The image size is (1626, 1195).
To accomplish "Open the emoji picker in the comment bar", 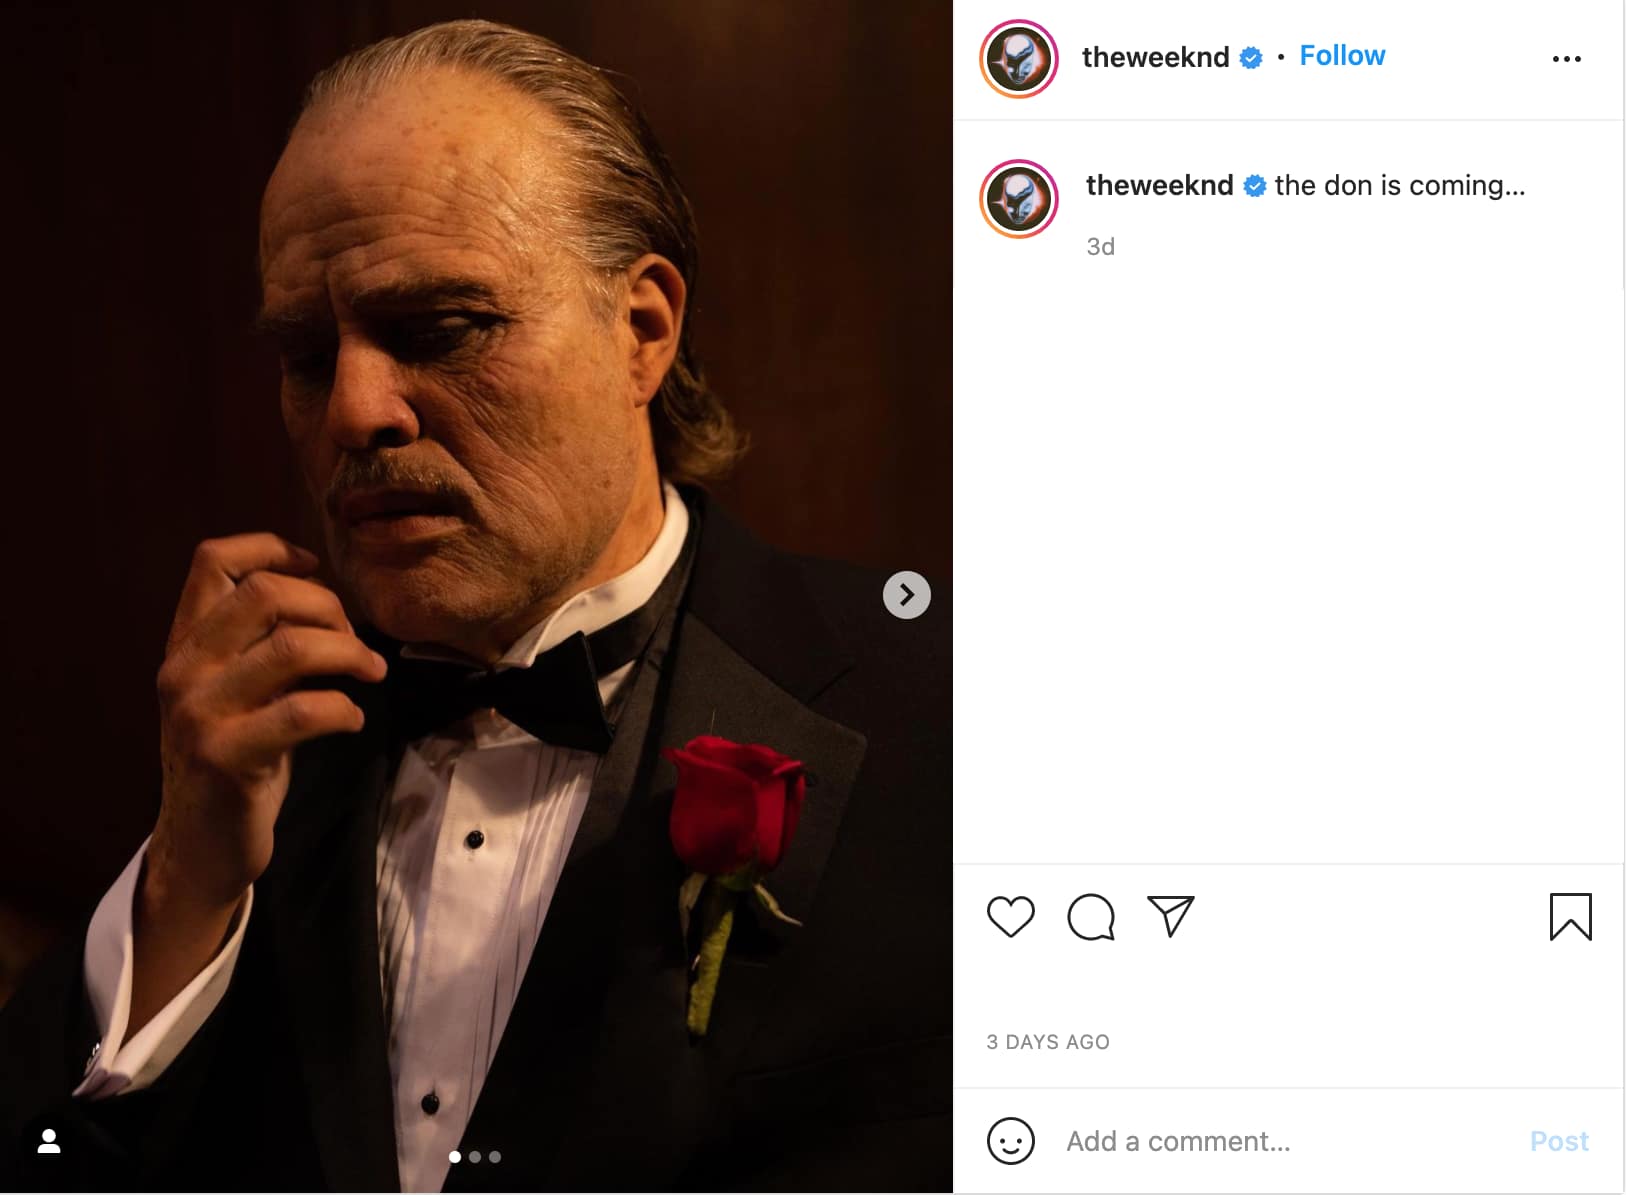I will 1011,1141.
